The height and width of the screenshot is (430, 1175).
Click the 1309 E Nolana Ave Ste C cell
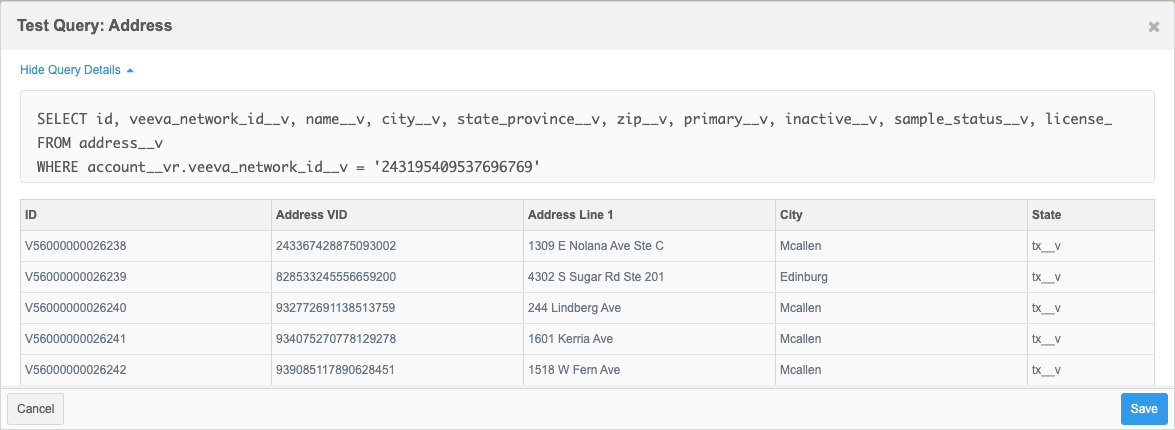point(595,246)
